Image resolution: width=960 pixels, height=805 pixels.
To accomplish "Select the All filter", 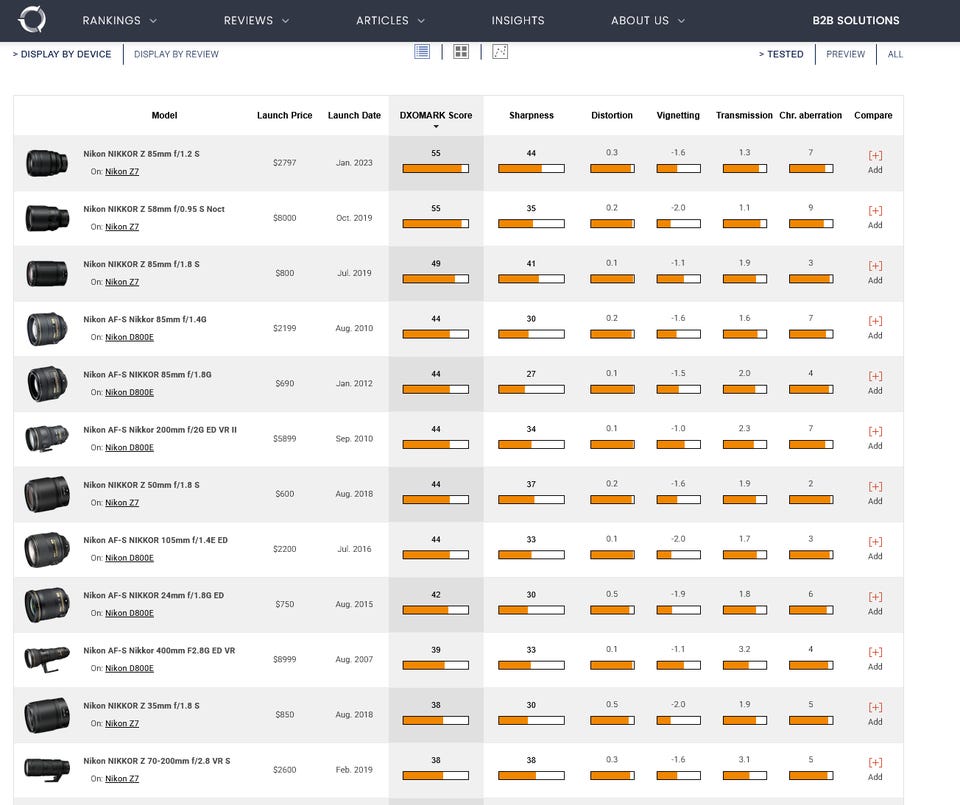I will 895,54.
